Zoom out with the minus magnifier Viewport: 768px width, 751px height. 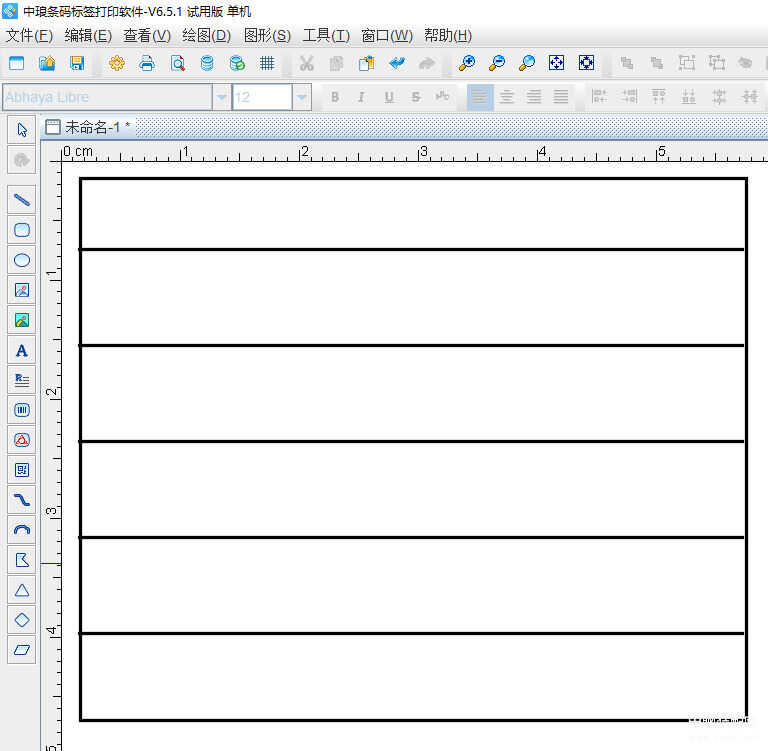pos(497,63)
